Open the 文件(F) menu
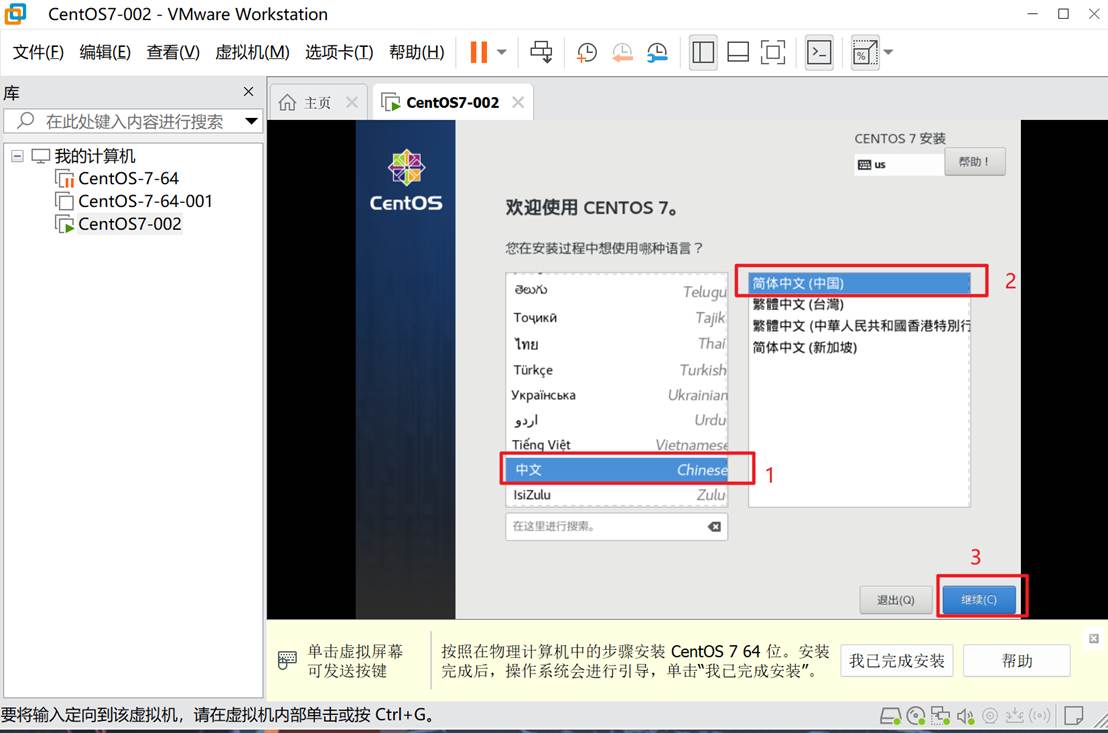The image size is (1108, 733). coord(38,52)
